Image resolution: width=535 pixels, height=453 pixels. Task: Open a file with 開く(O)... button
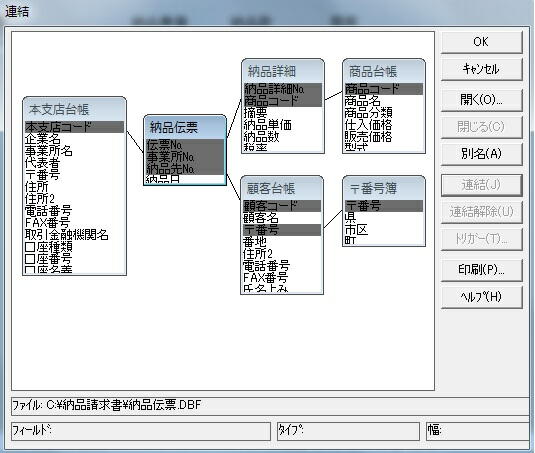click(481, 100)
